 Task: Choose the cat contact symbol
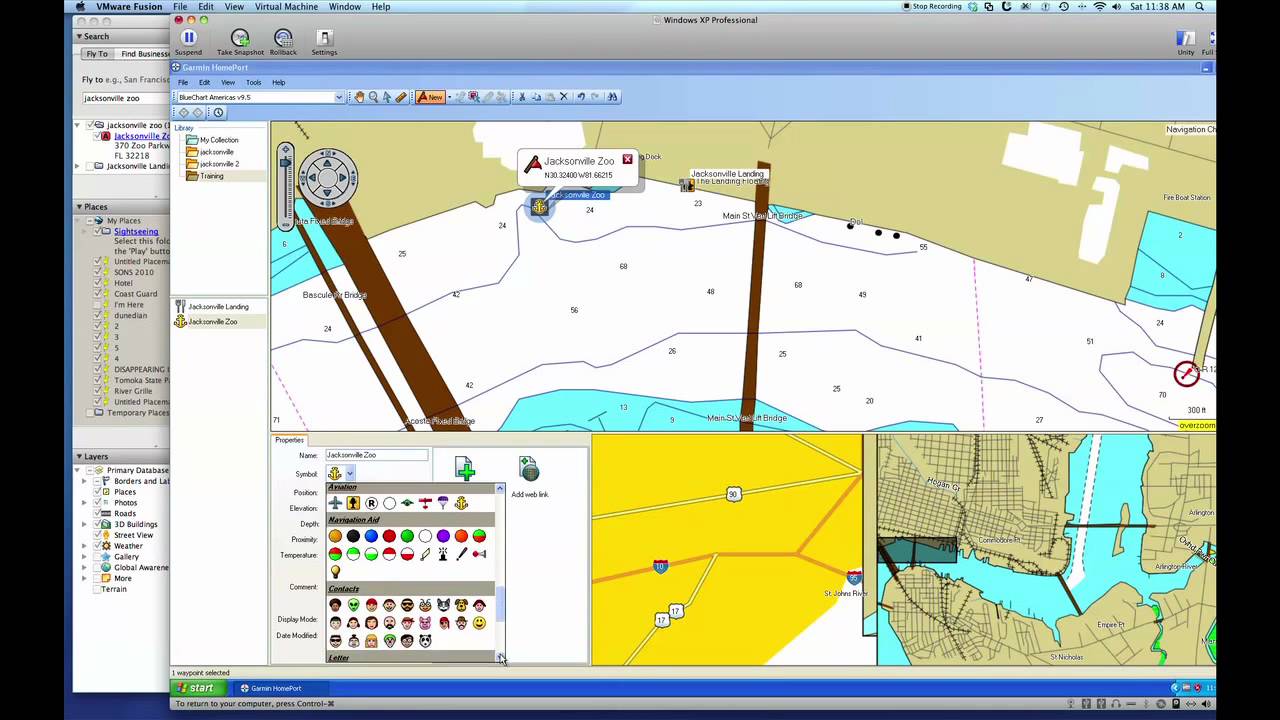[x=443, y=605]
